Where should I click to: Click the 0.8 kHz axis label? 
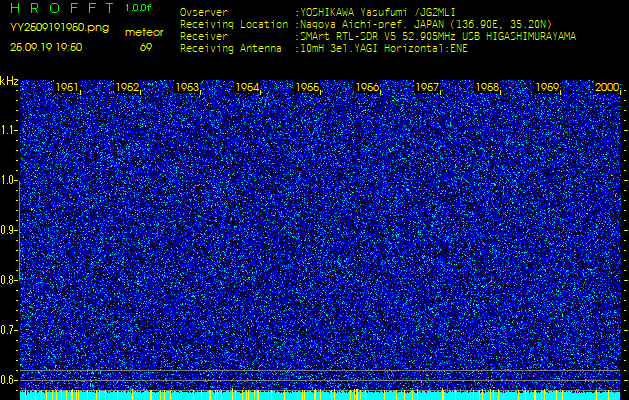(x=8, y=280)
